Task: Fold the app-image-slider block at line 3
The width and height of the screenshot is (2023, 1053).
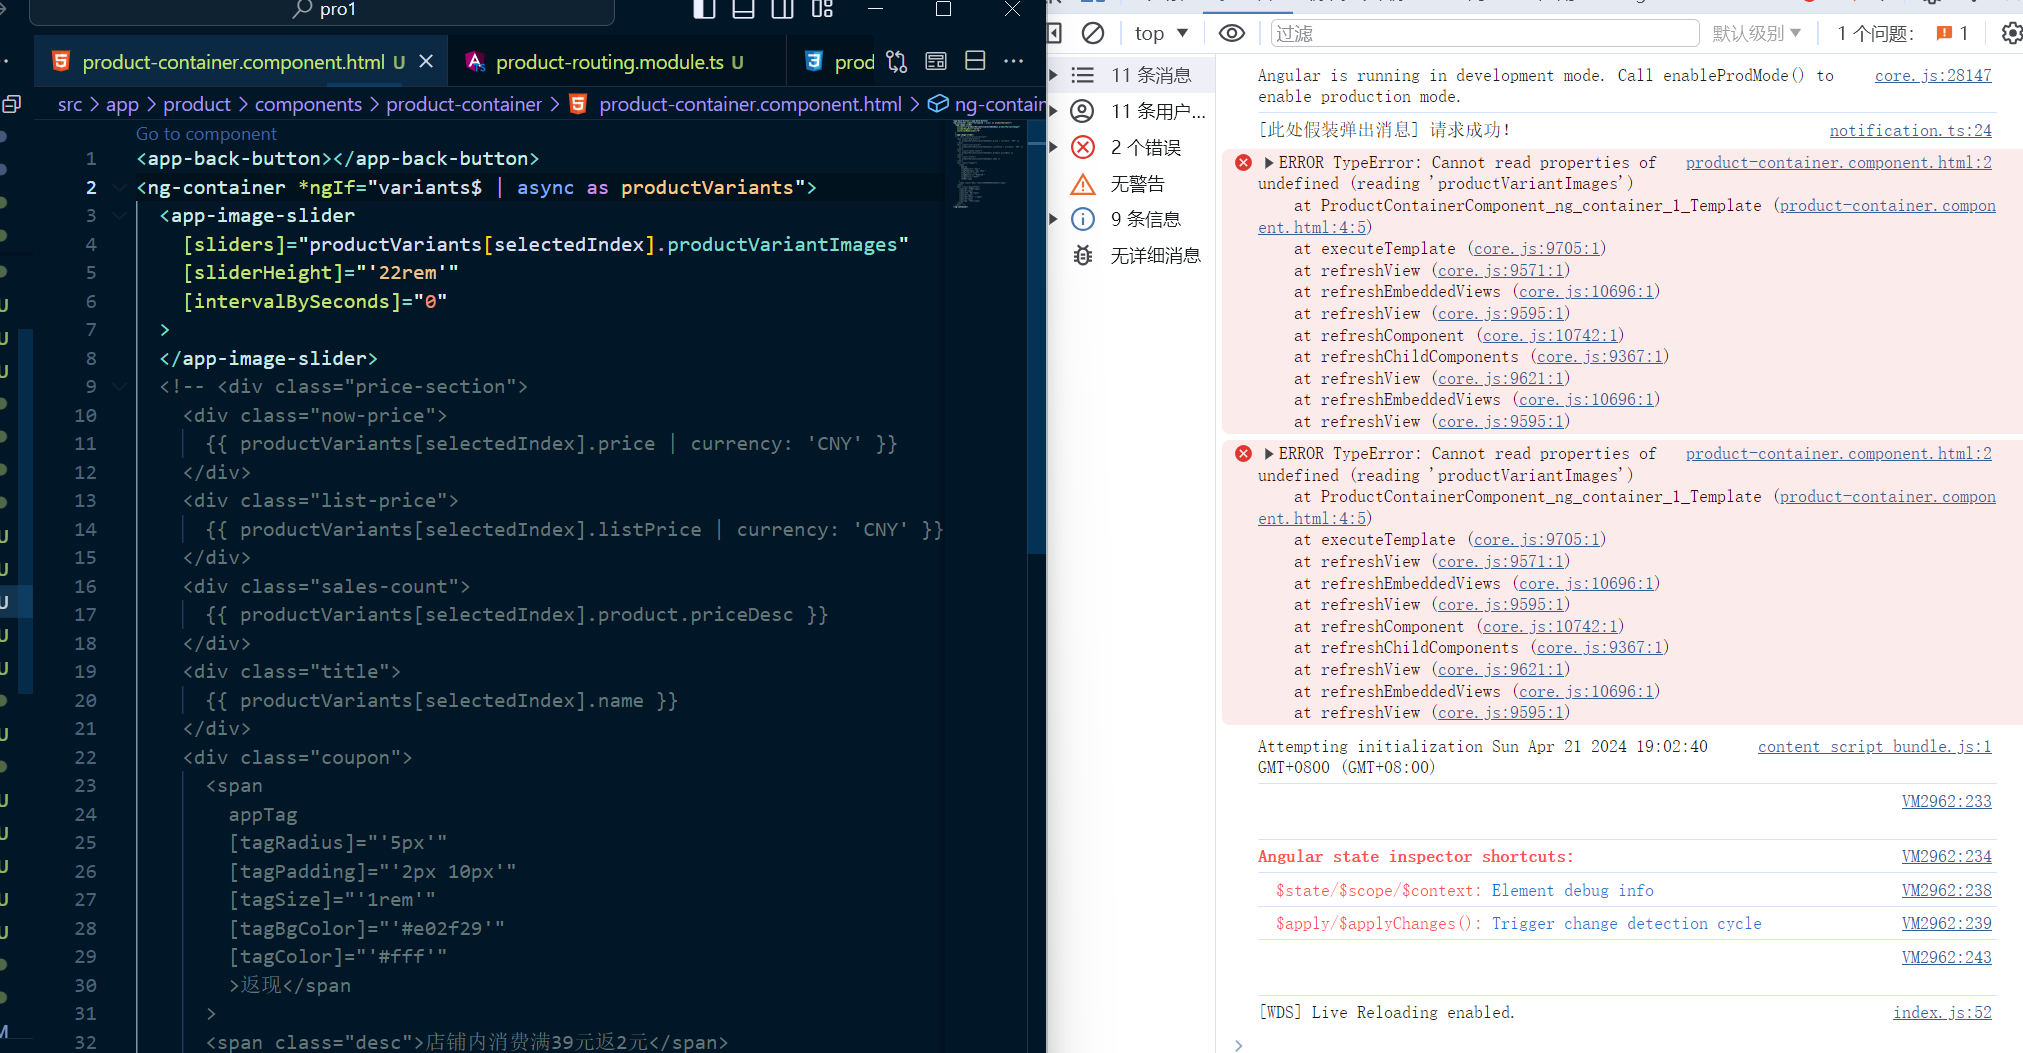Action: pyautogui.click(x=121, y=216)
